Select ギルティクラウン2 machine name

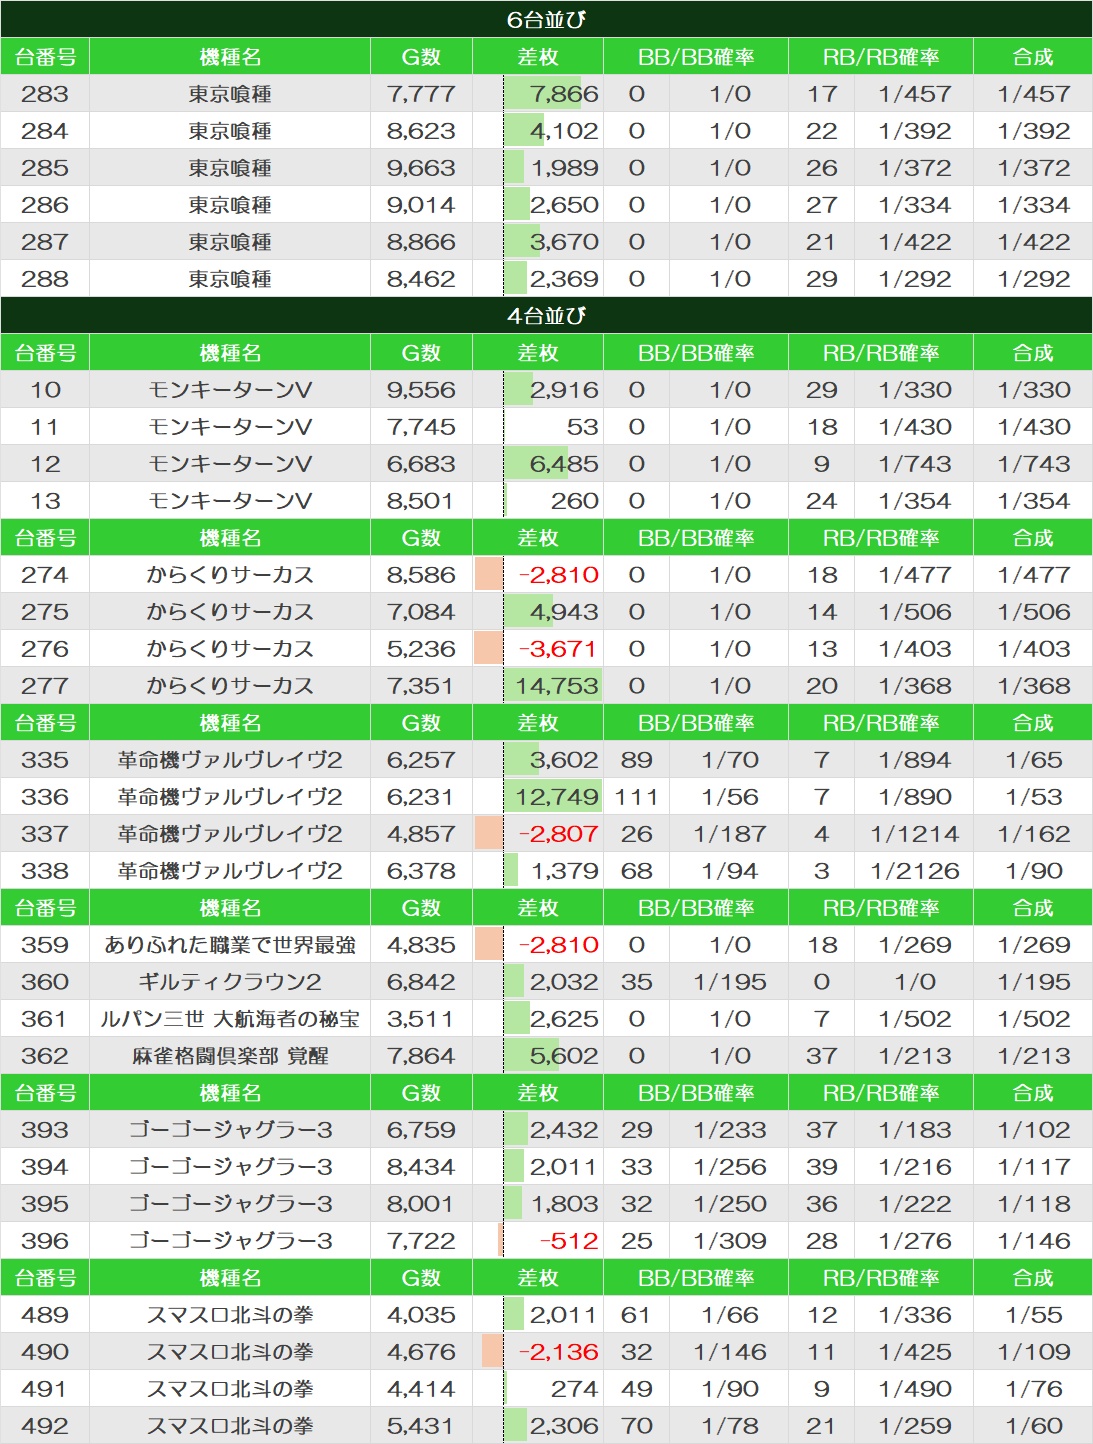point(230,982)
